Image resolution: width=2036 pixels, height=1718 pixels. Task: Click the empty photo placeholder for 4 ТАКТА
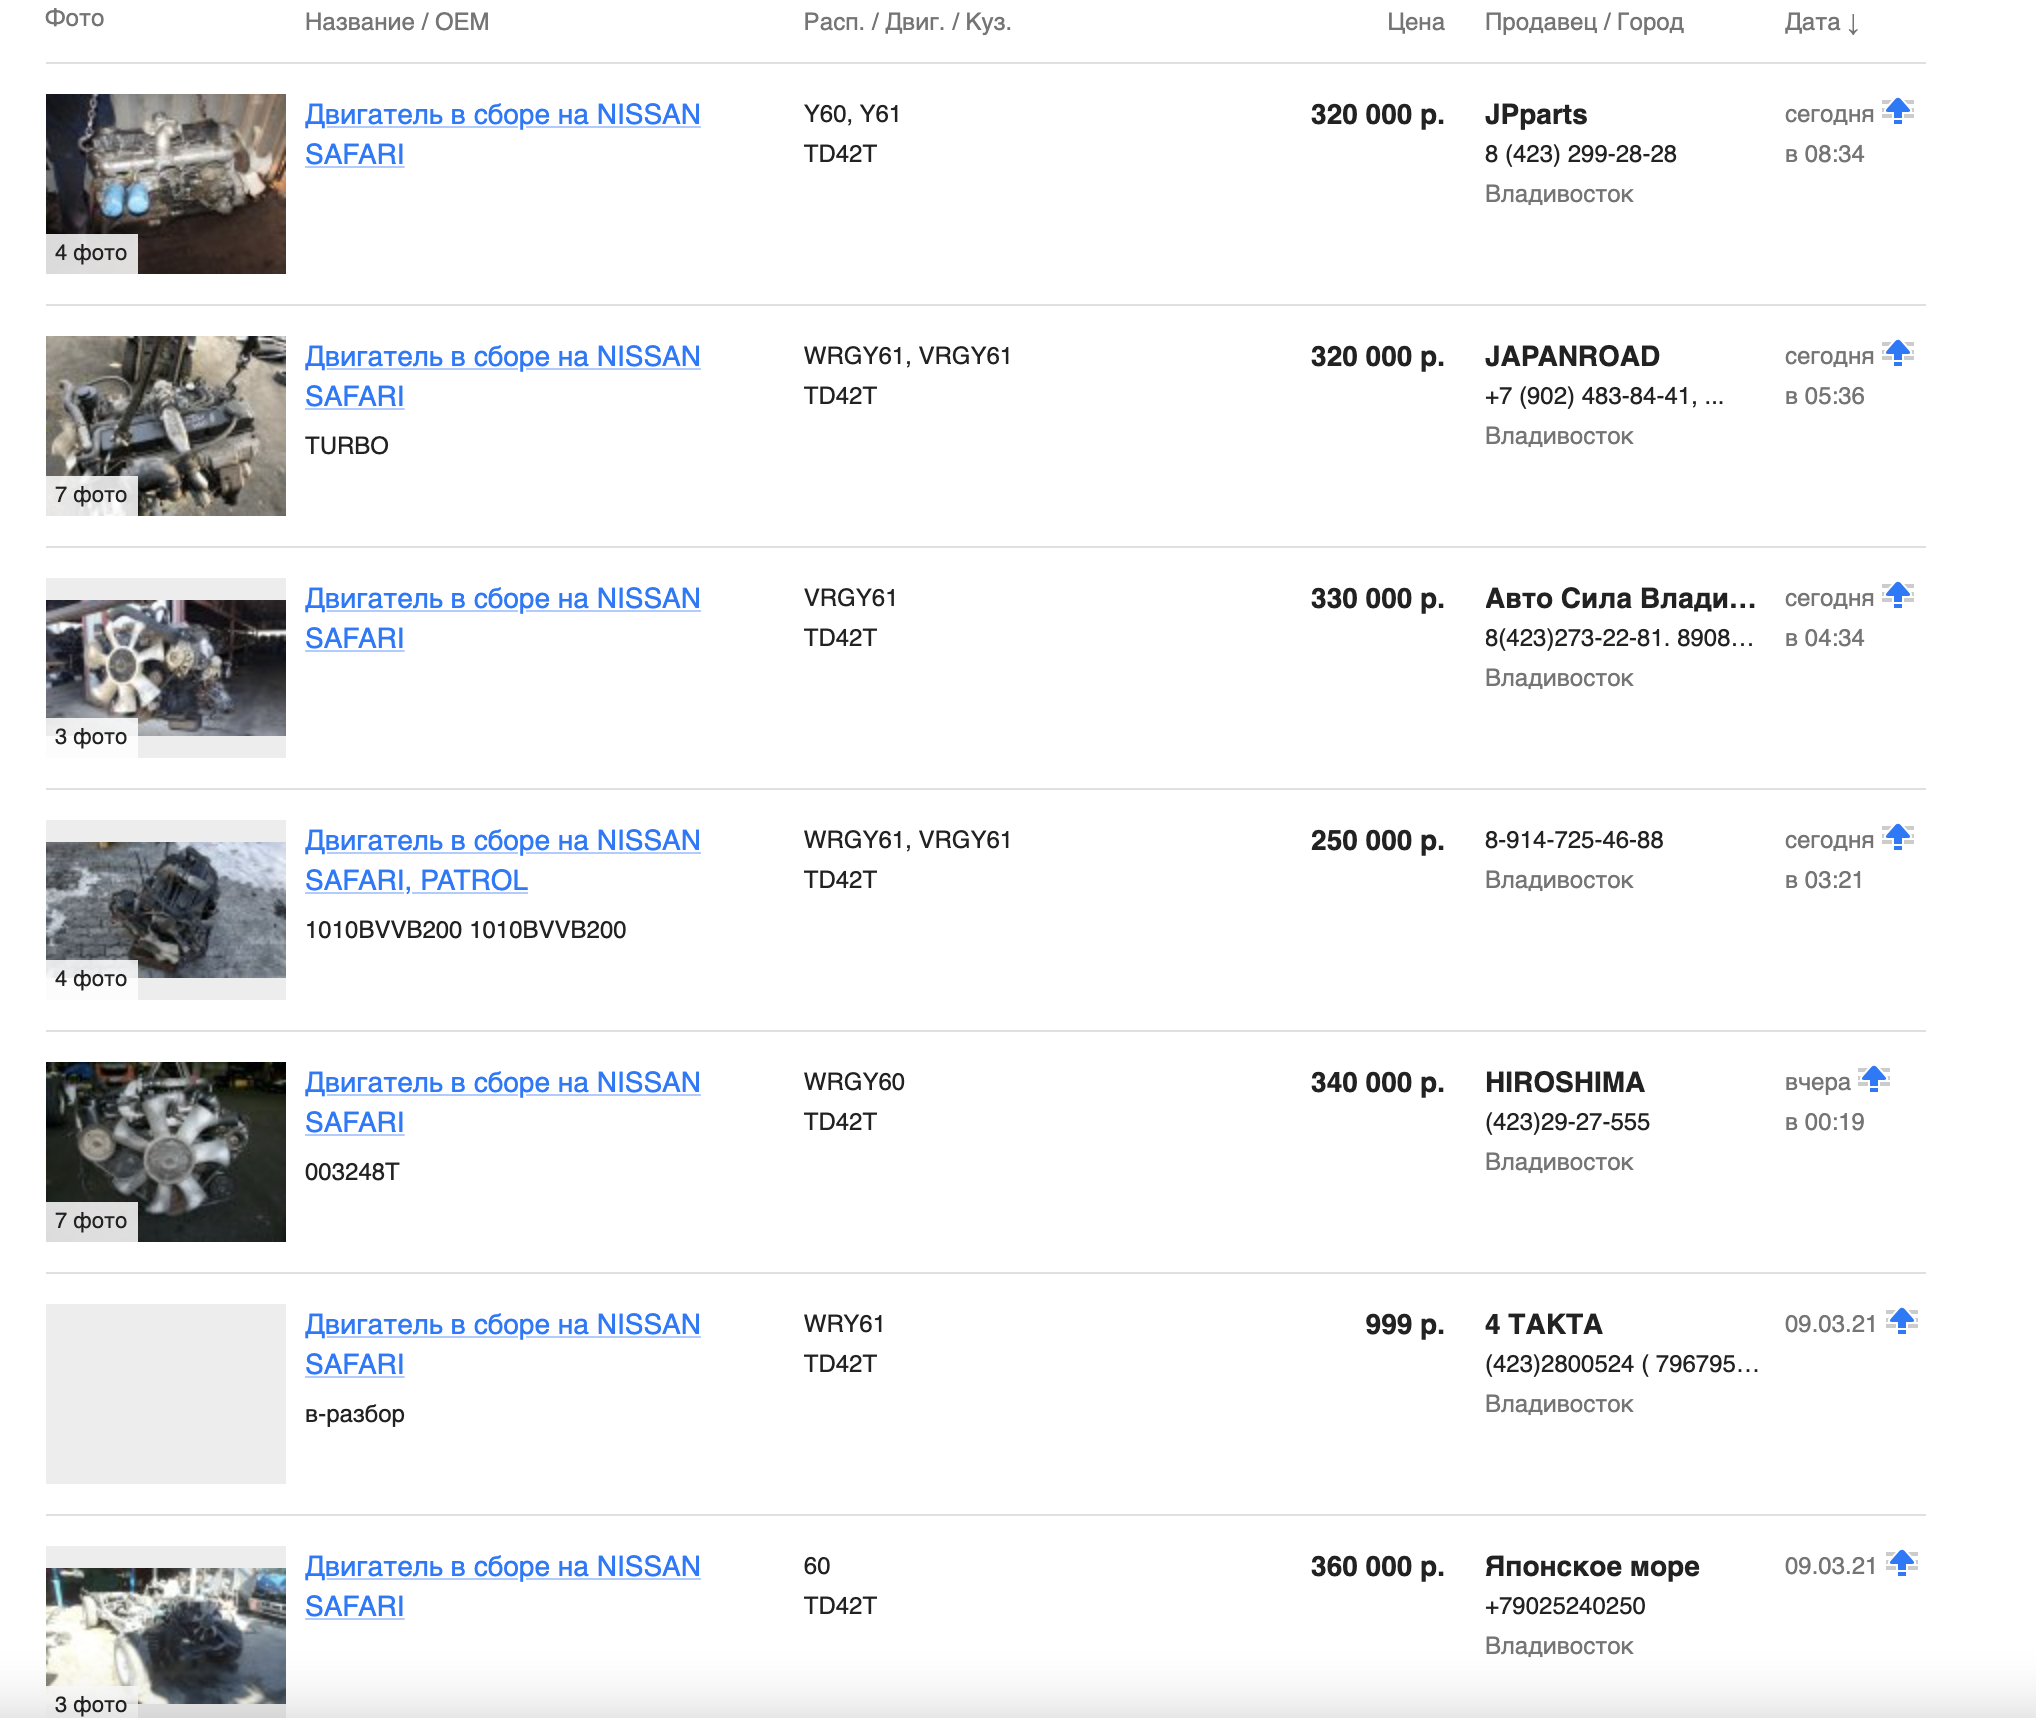(166, 1394)
